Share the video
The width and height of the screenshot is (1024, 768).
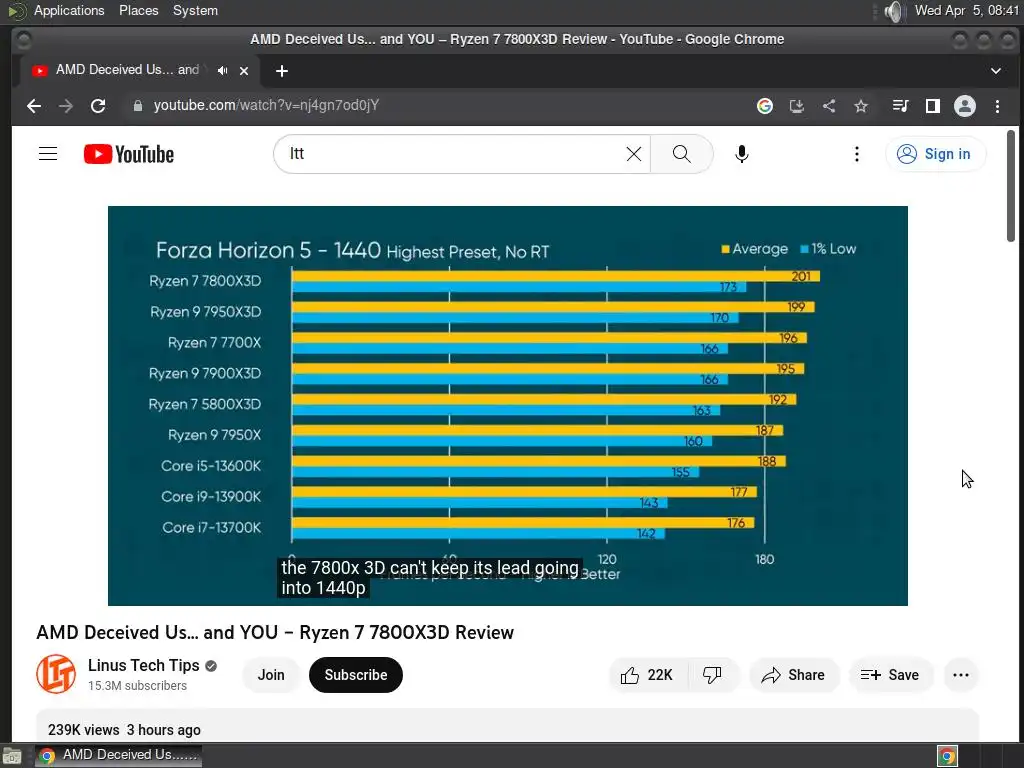click(793, 675)
